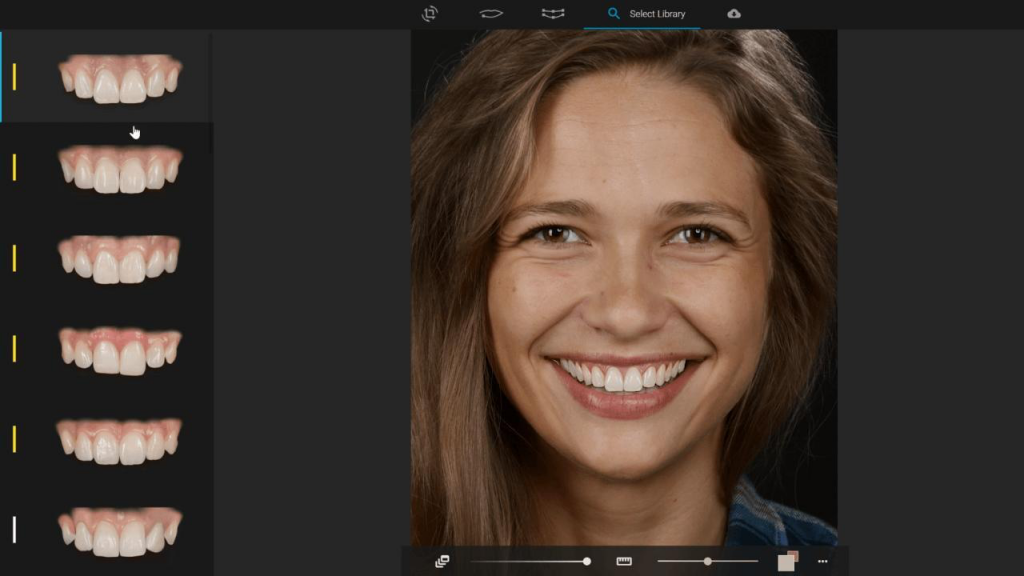Choose the sixth smile template thumbnail
The height and width of the screenshot is (576, 1024).
point(120,531)
